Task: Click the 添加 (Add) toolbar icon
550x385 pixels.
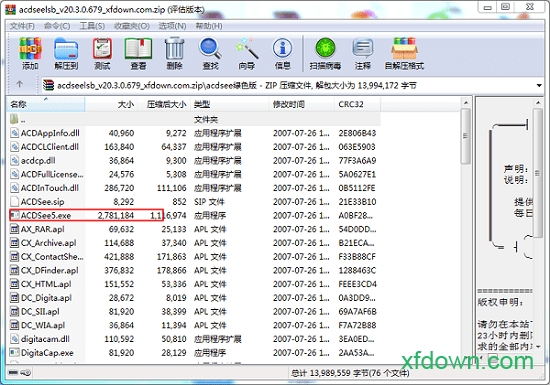Action: coord(30,53)
